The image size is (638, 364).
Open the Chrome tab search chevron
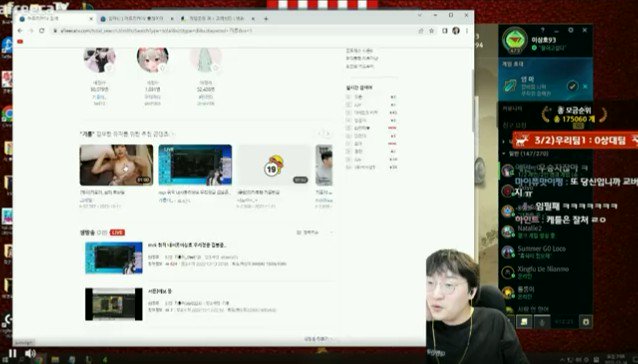click(x=420, y=15)
